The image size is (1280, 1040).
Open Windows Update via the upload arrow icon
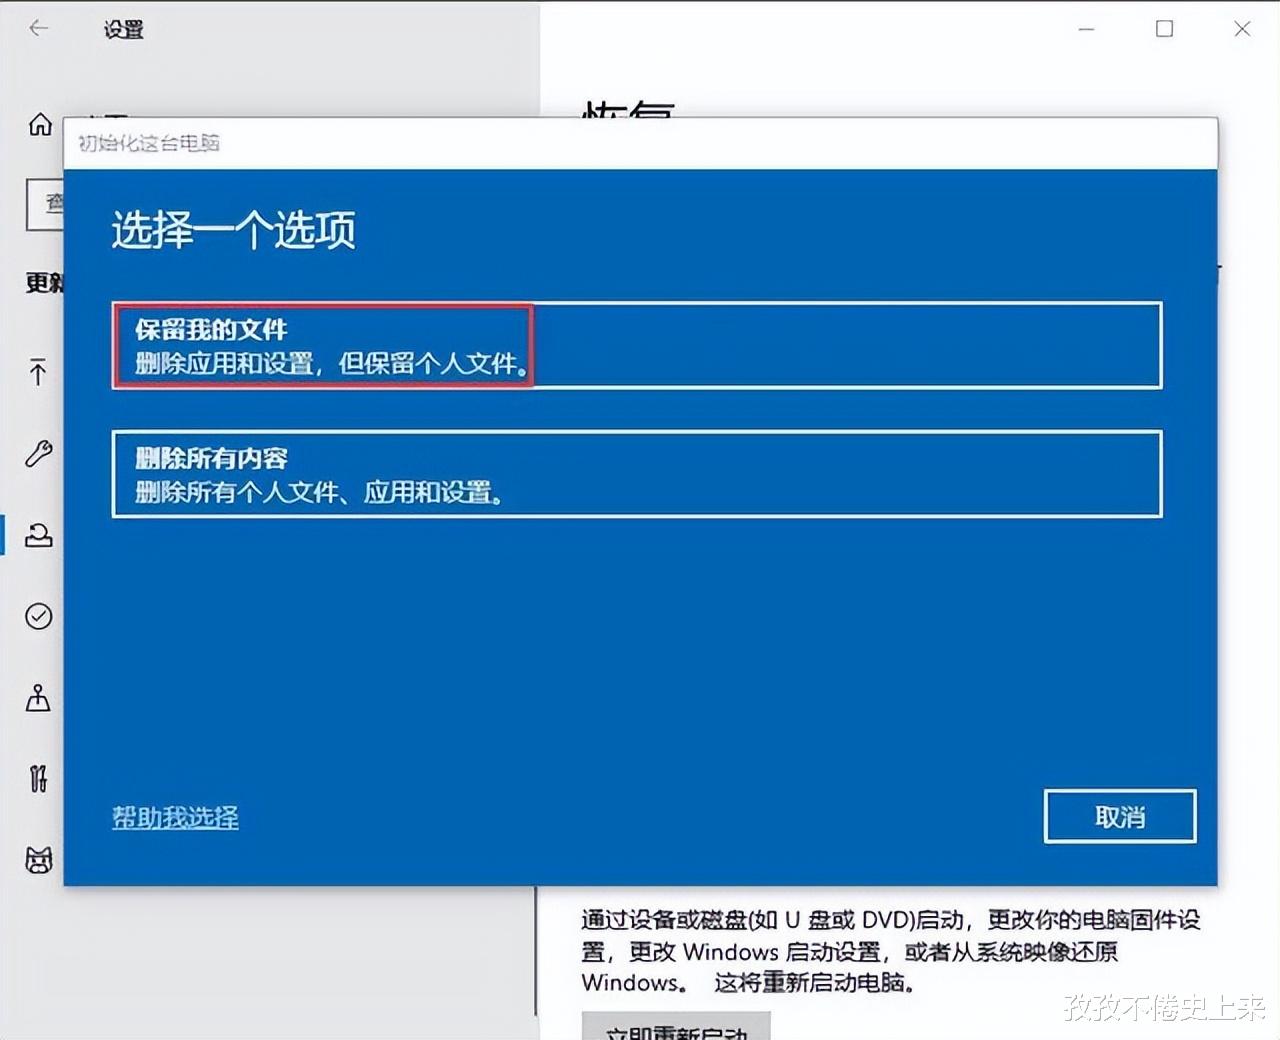click(x=38, y=373)
